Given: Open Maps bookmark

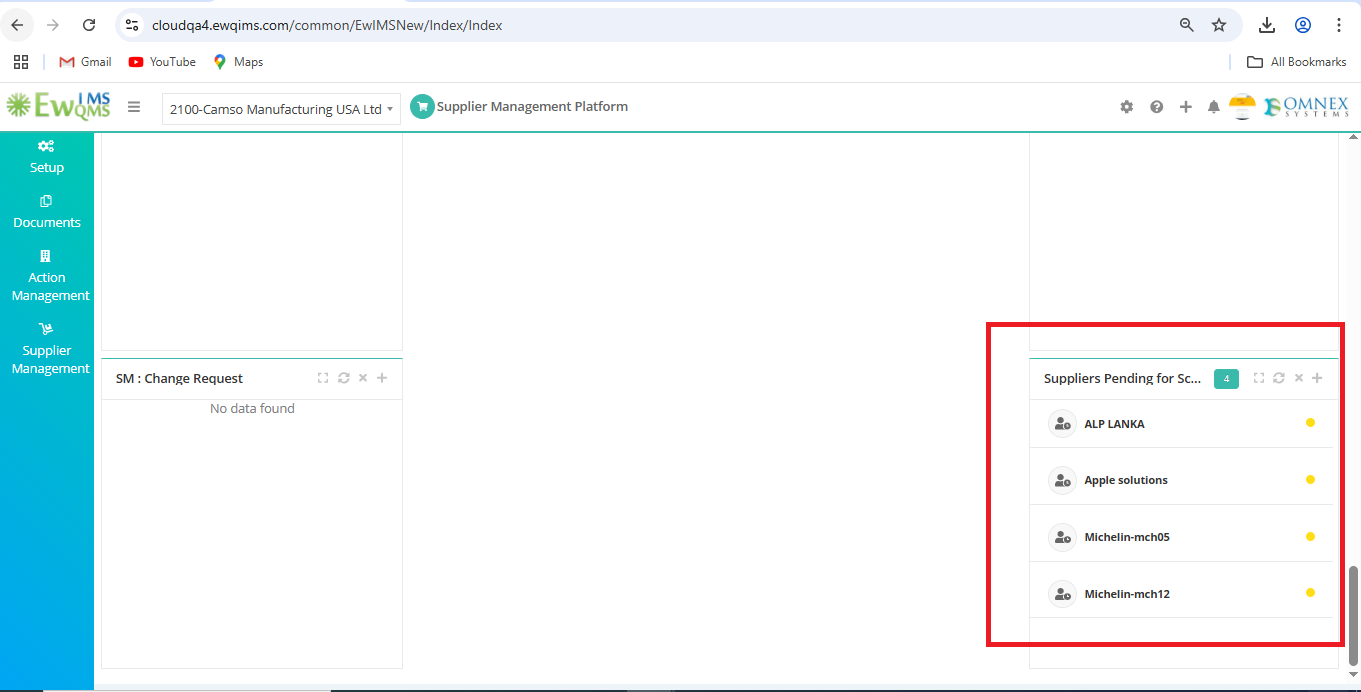Looking at the screenshot, I should tap(238, 62).
